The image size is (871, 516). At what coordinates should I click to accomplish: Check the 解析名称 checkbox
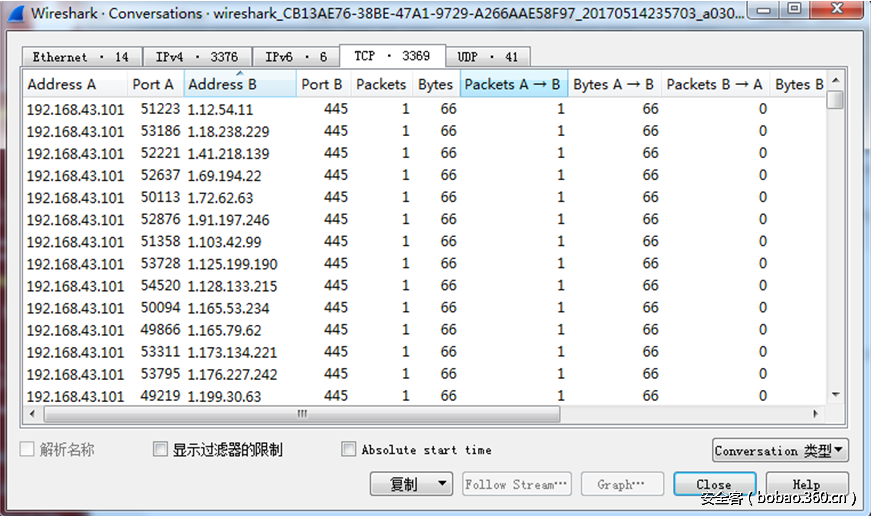click(28, 450)
